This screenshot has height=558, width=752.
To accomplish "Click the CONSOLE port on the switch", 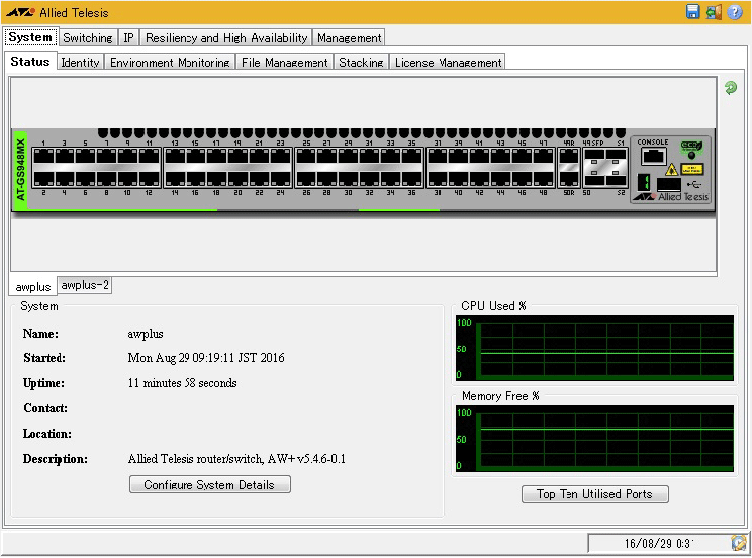I will coord(653,157).
